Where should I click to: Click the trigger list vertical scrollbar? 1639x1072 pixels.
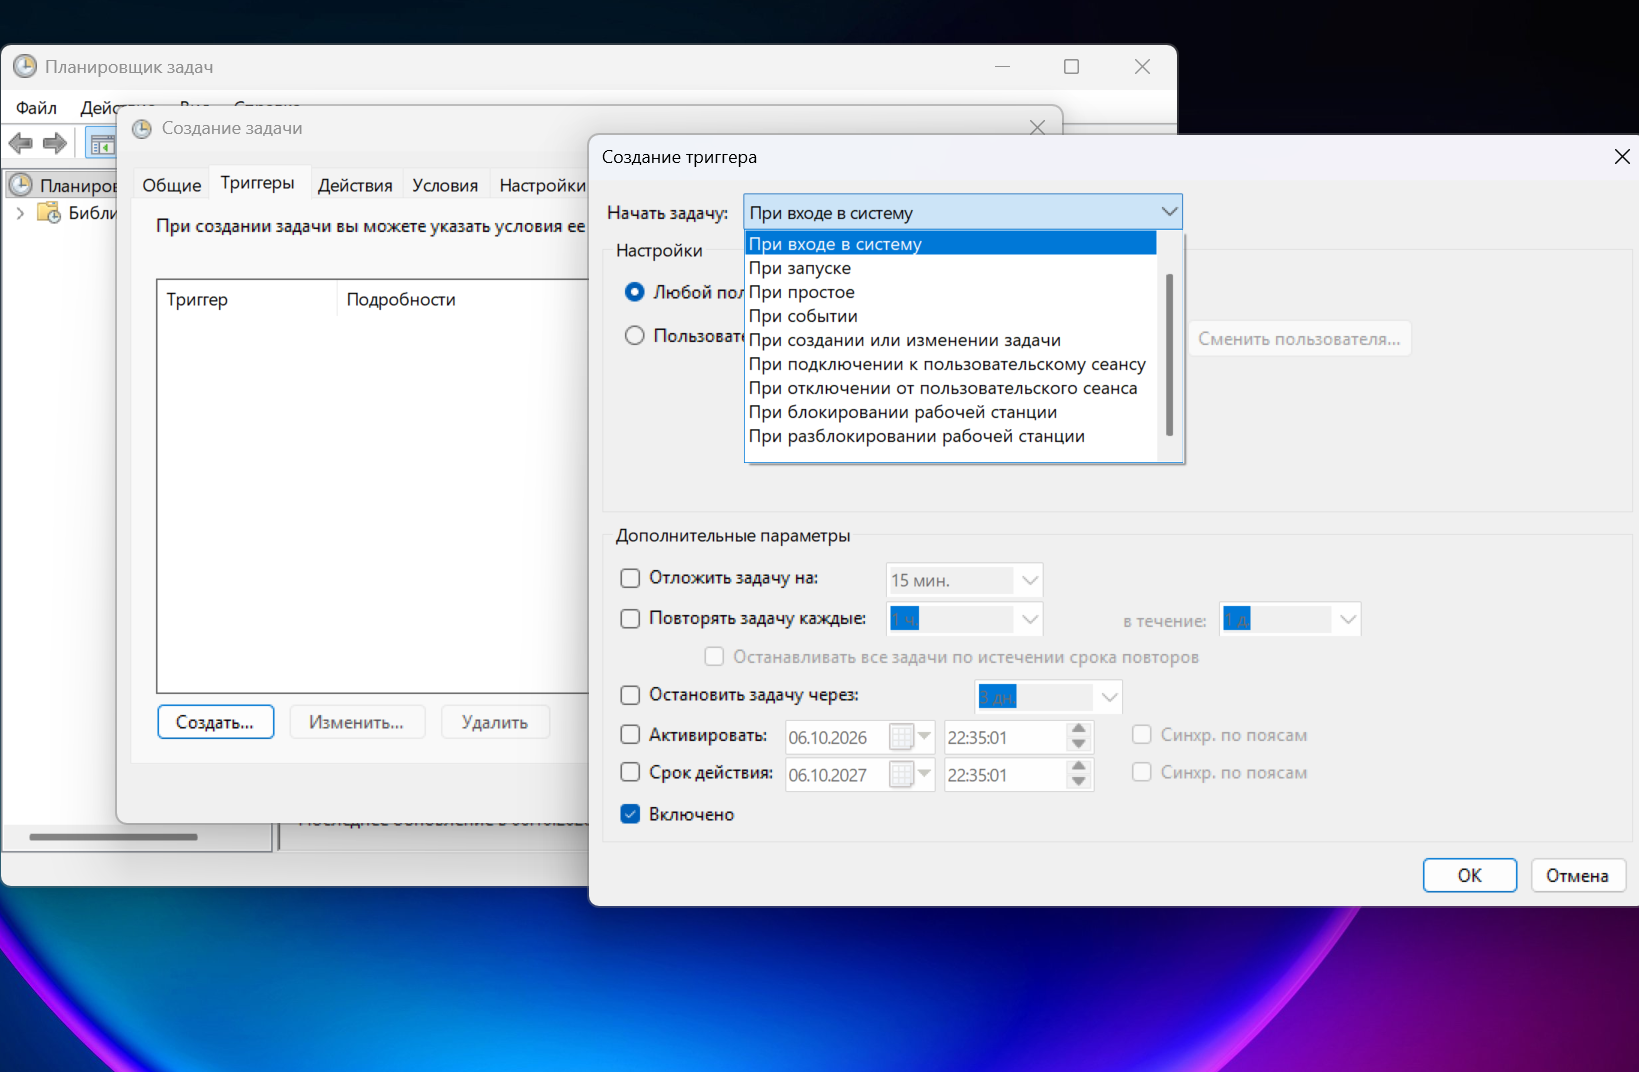[x=1170, y=355]
